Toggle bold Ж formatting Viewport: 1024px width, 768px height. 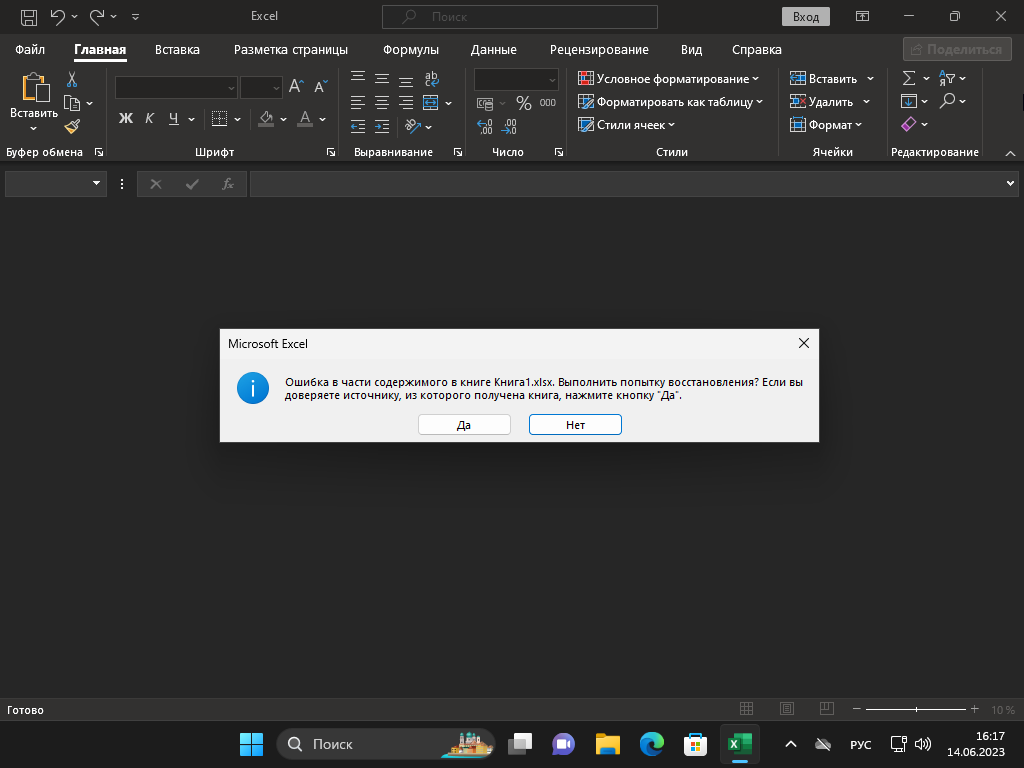[125, 118]
